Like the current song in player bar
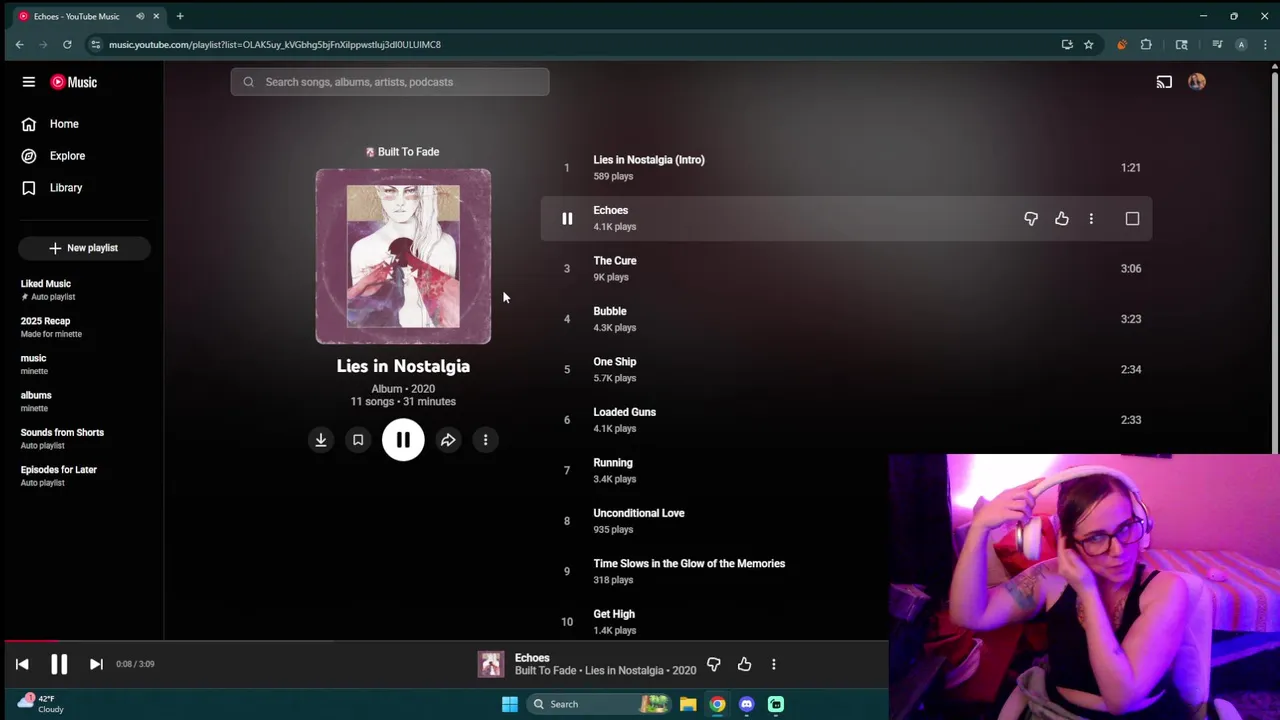This screenshot has height=720, width=1280. tap(744, 664)
